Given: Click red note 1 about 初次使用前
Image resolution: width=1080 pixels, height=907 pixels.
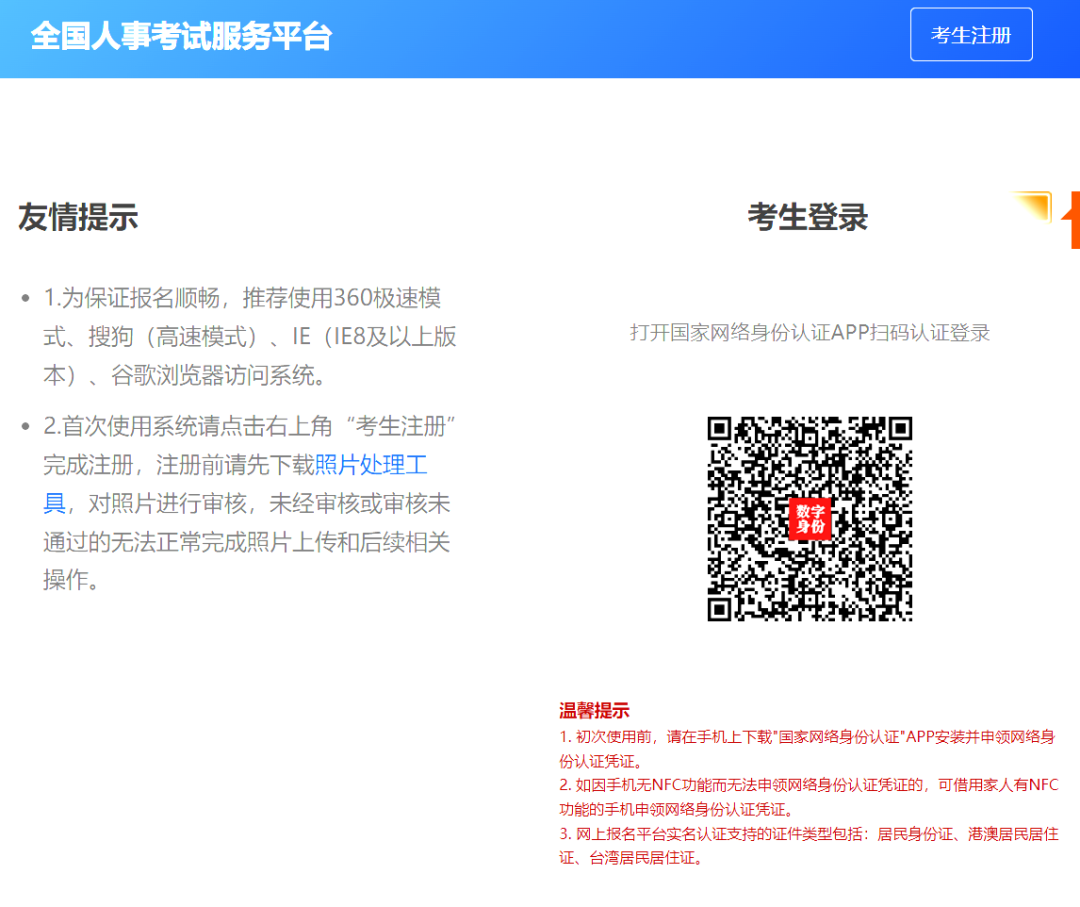Looking at the screenshot, I should coord(807,749).
